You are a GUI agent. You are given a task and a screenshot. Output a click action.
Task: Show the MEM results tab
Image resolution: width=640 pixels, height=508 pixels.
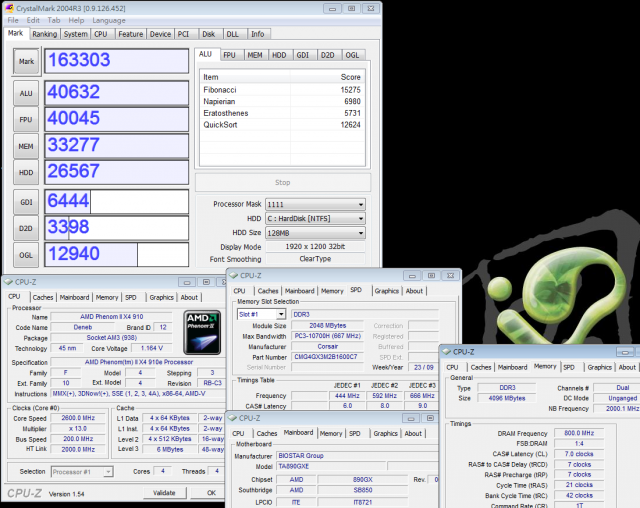255,55
